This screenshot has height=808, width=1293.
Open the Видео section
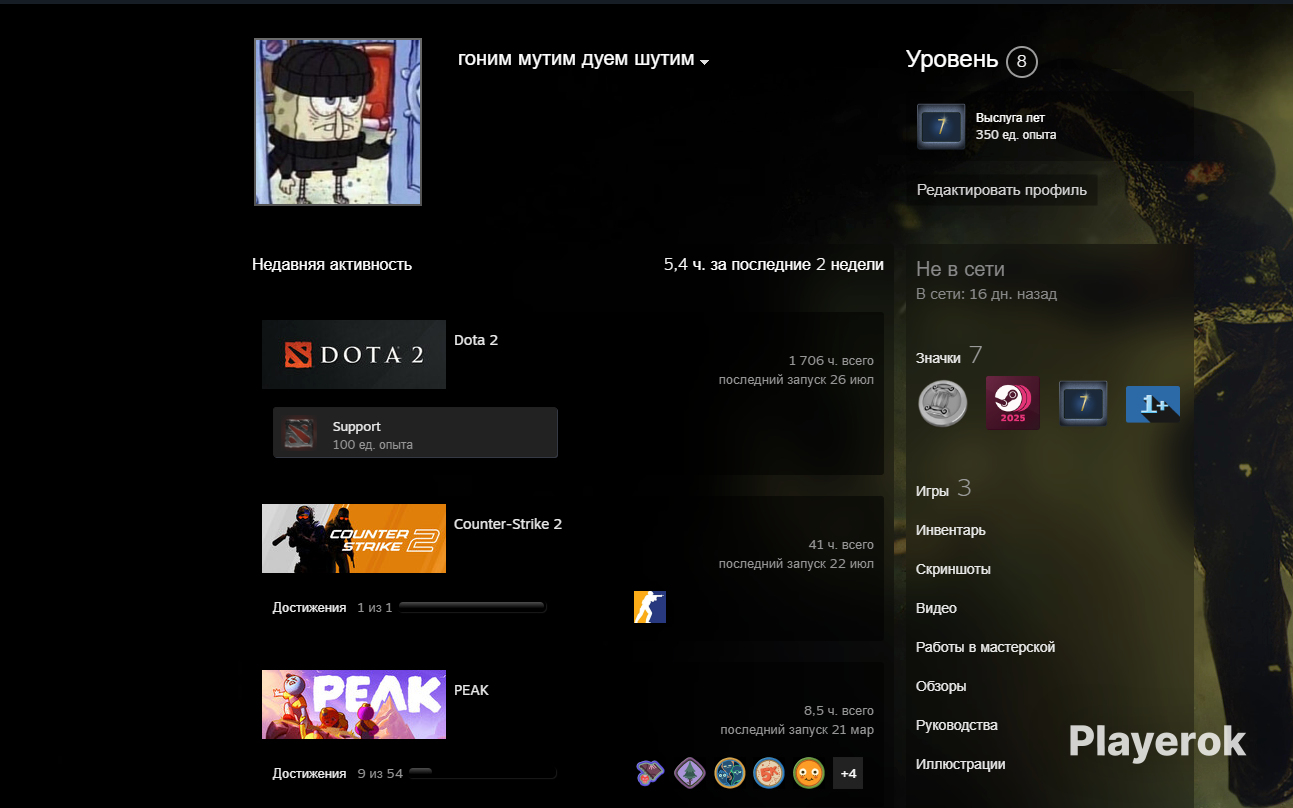[936, 608]
